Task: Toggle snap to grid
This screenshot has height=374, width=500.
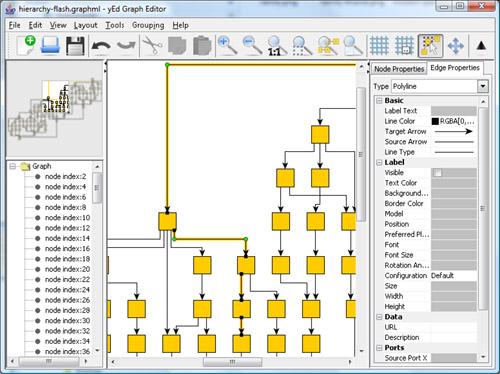Action: coord(404,46)
